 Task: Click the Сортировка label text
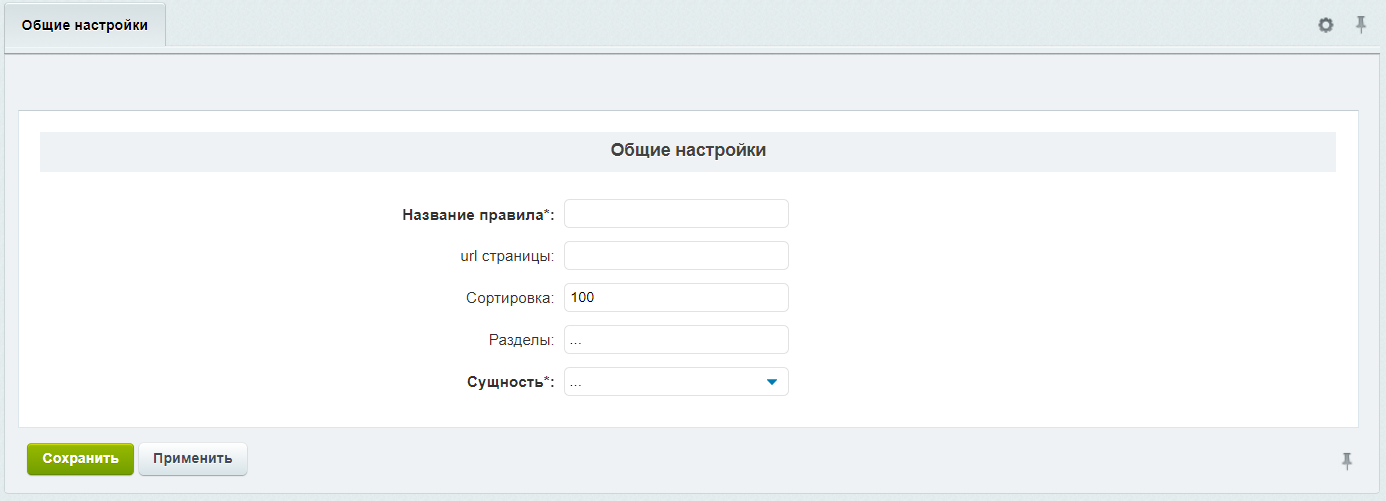510,298
